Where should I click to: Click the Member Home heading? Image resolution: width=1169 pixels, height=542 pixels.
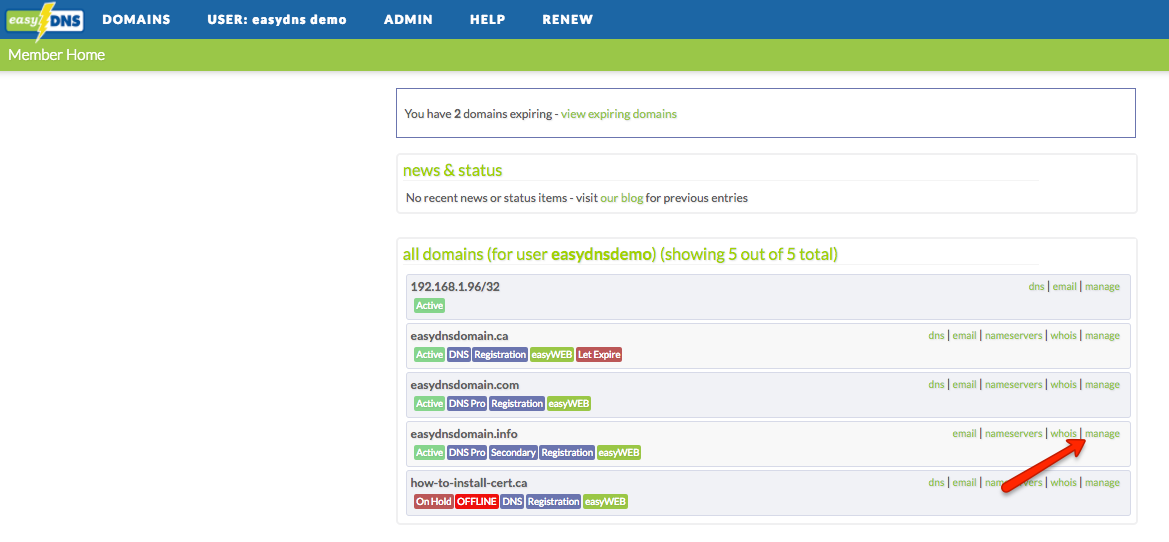pyautogui.click(x=57, y=55)
